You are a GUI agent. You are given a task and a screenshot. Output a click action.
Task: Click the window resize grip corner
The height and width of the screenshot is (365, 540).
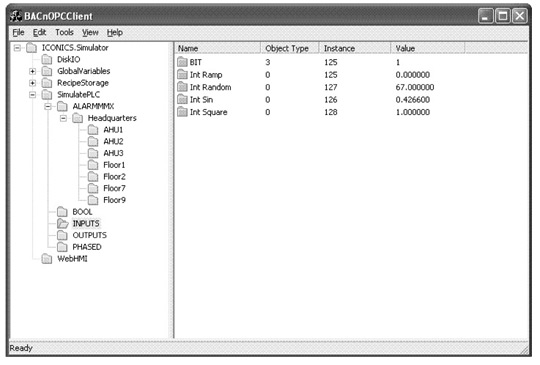tap(524, 350)
